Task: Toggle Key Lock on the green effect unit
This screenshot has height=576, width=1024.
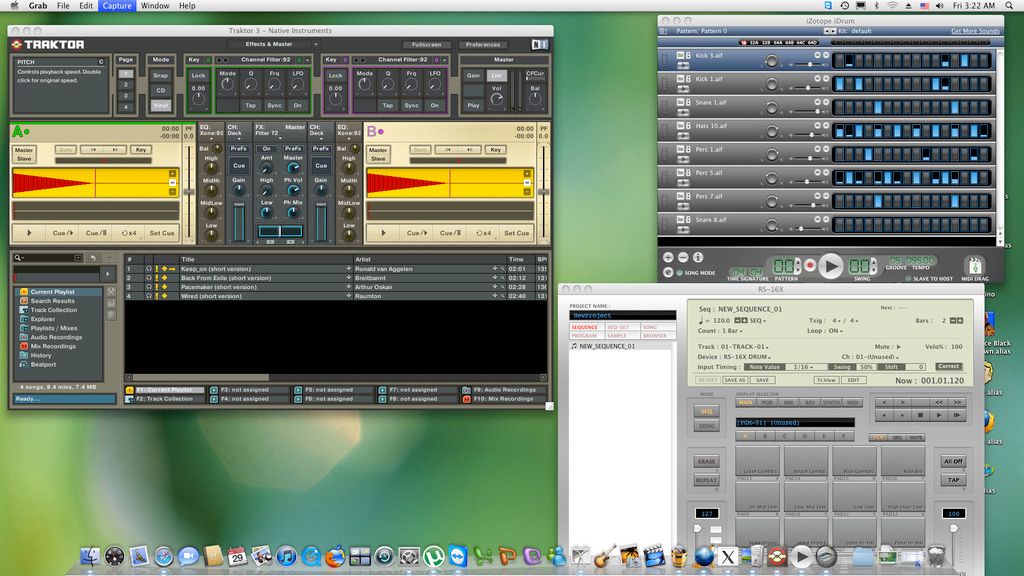Action: 199,76
